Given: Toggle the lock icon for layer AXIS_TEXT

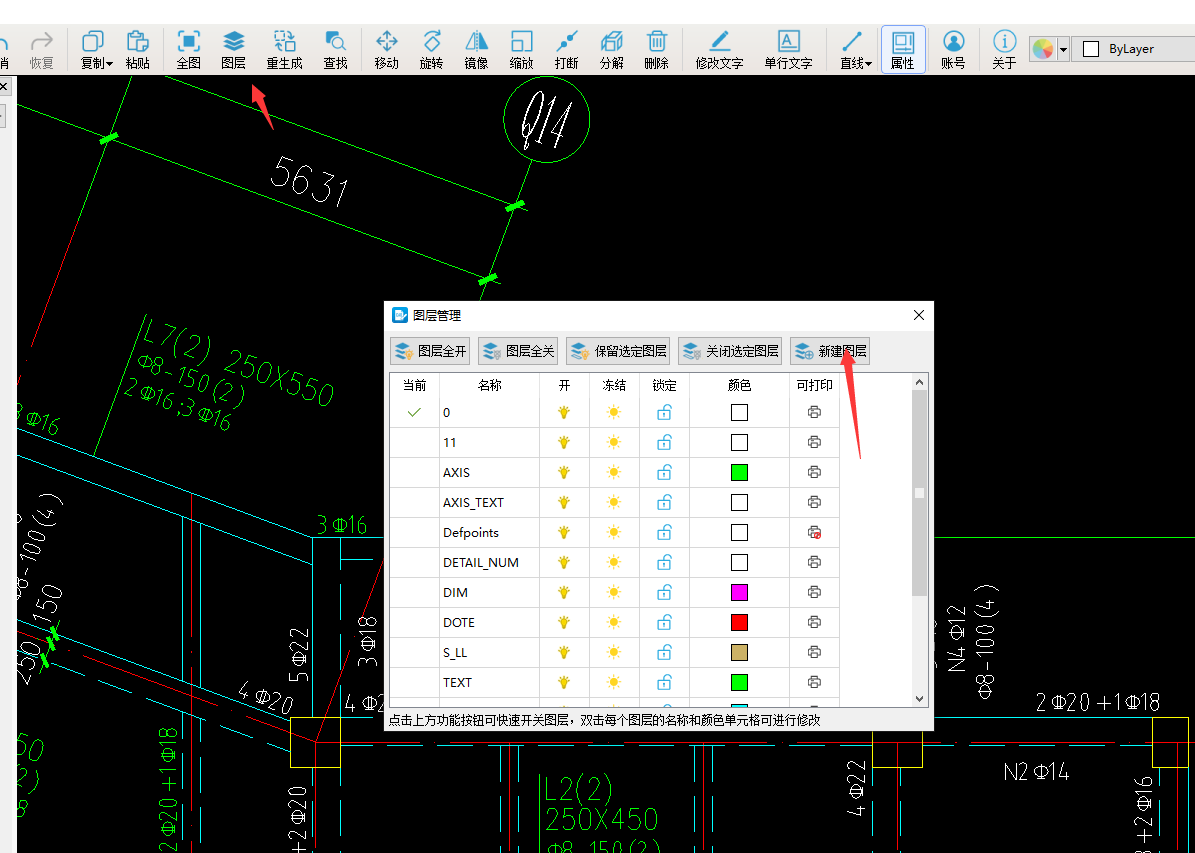Looking at the screenshot, I should (664, 502).
